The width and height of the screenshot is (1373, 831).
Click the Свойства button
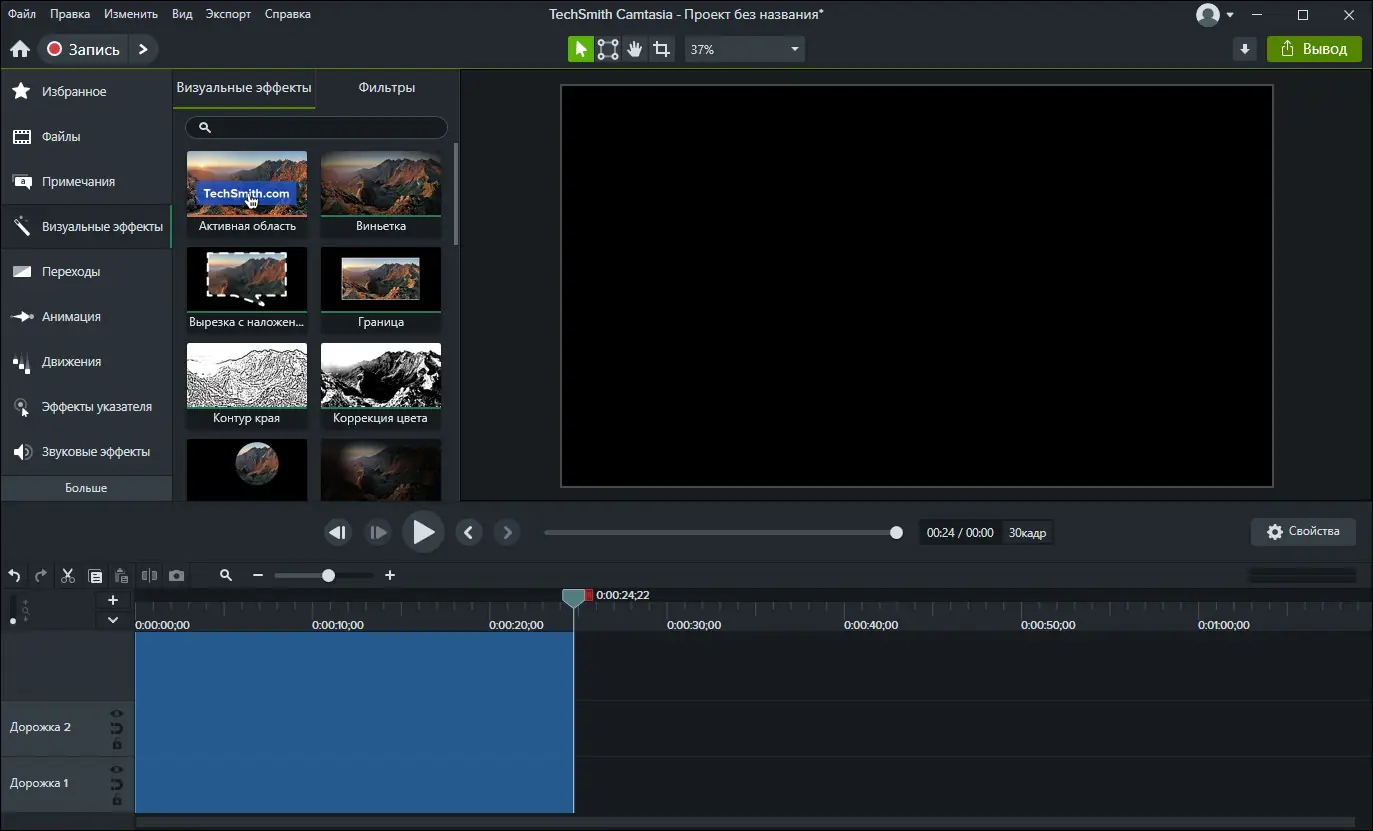click(1302, 532)
